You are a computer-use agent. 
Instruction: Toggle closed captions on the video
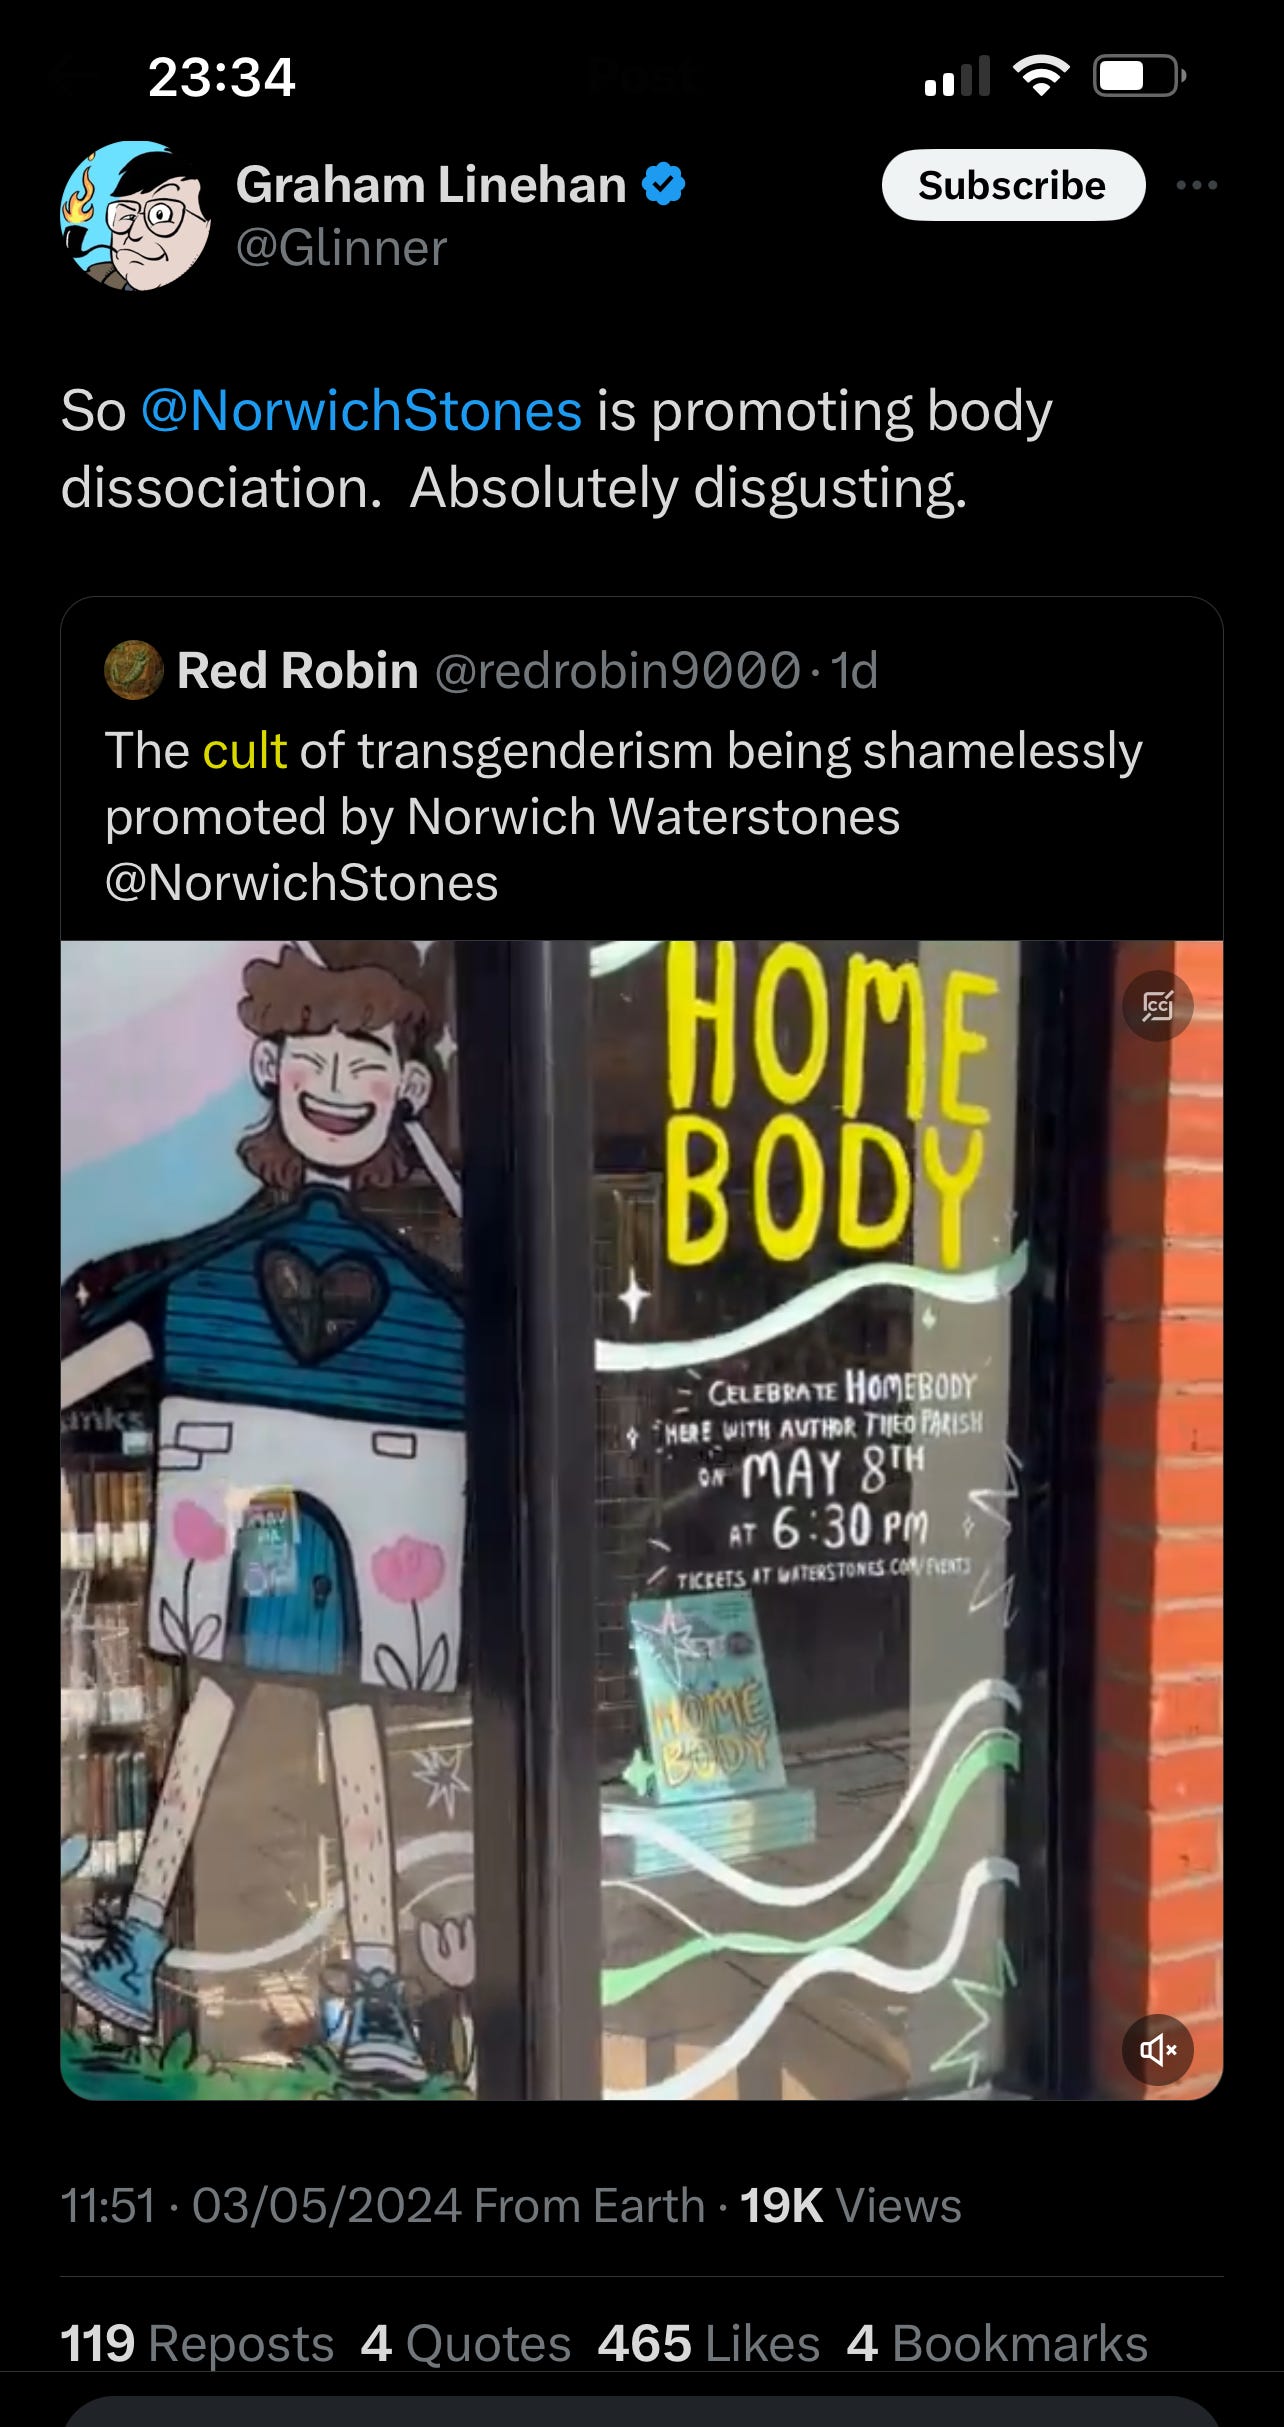pos(1157,1005)
